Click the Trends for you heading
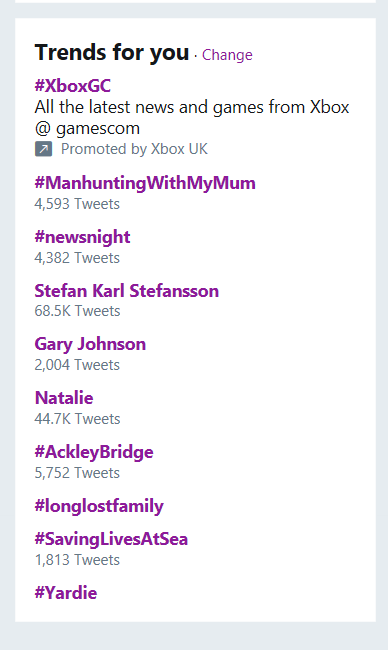 [x=112, y=53]
